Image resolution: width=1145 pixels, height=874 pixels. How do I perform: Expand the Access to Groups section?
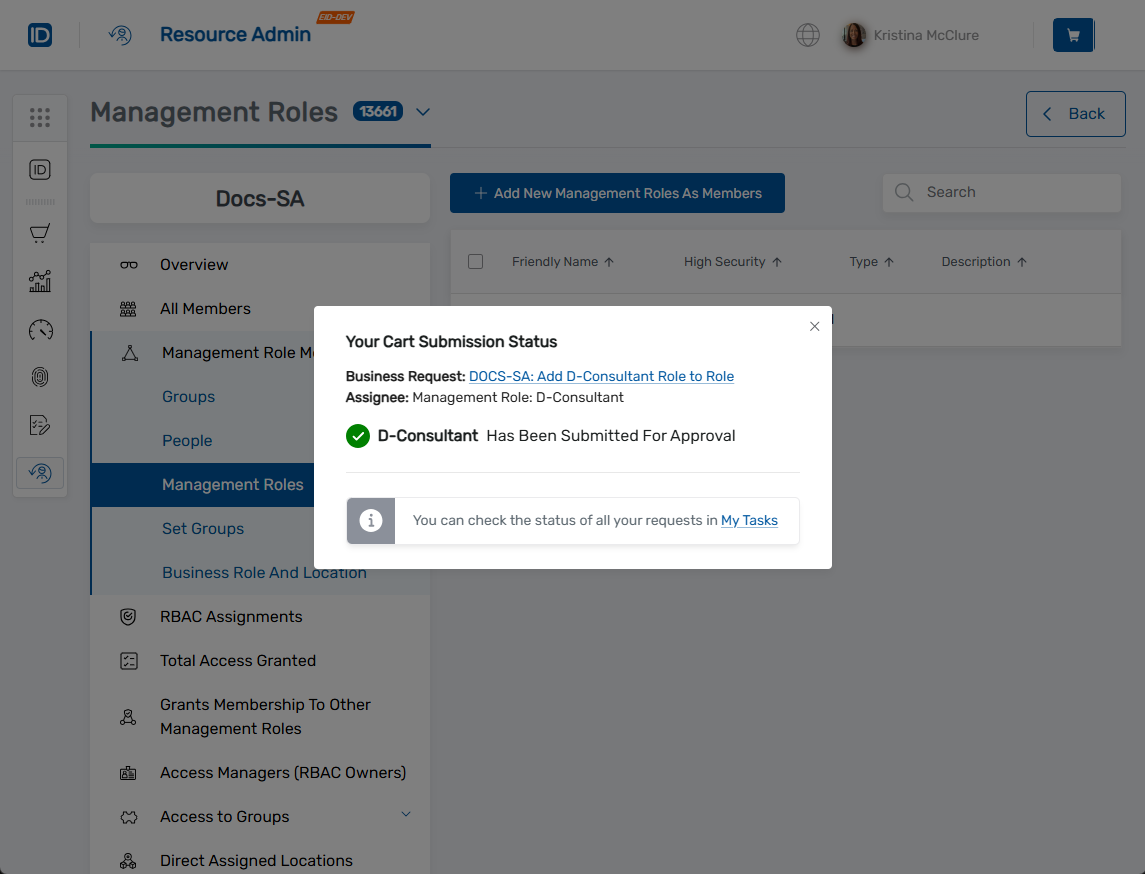coord(406,815)
